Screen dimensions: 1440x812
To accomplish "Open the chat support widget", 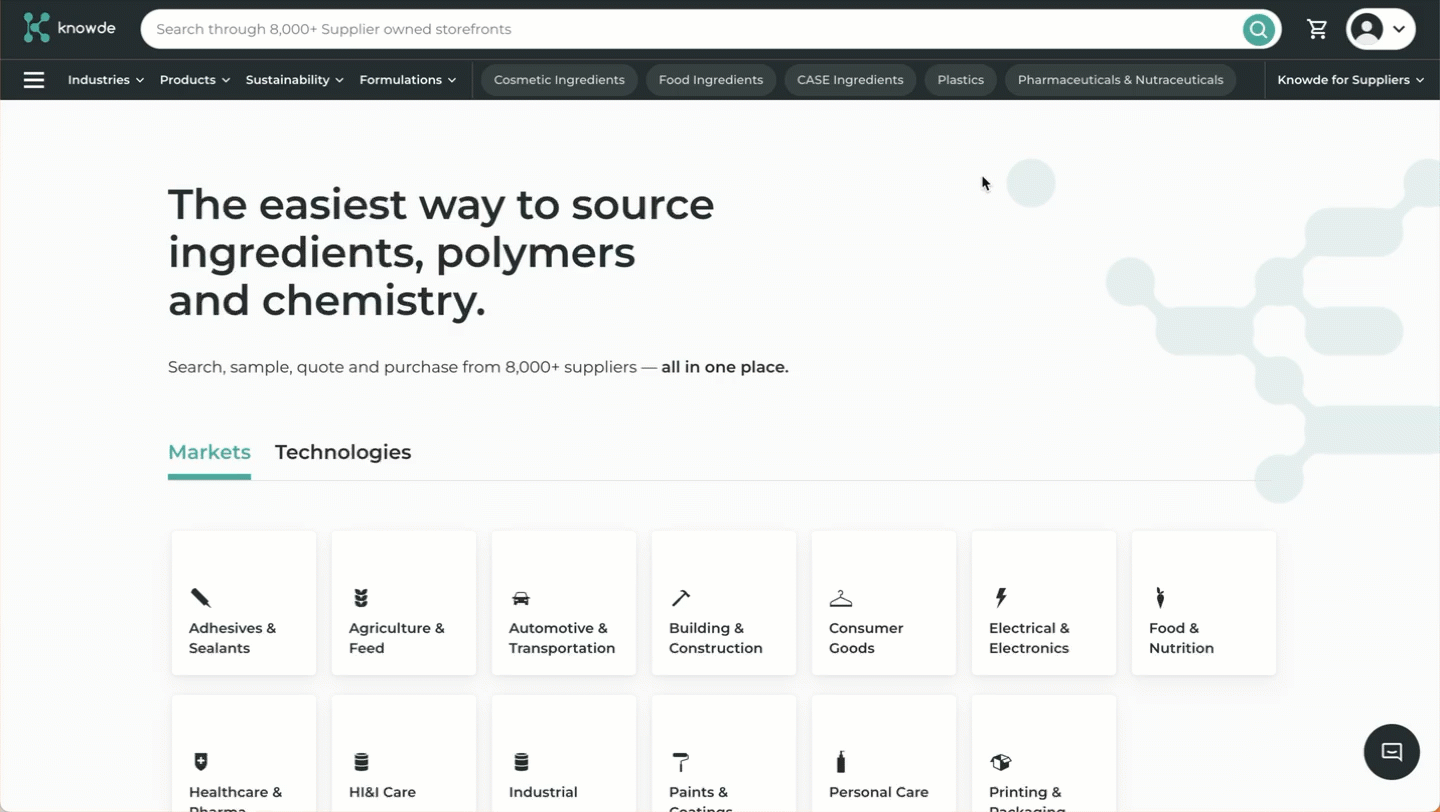I will [1391, 752].
